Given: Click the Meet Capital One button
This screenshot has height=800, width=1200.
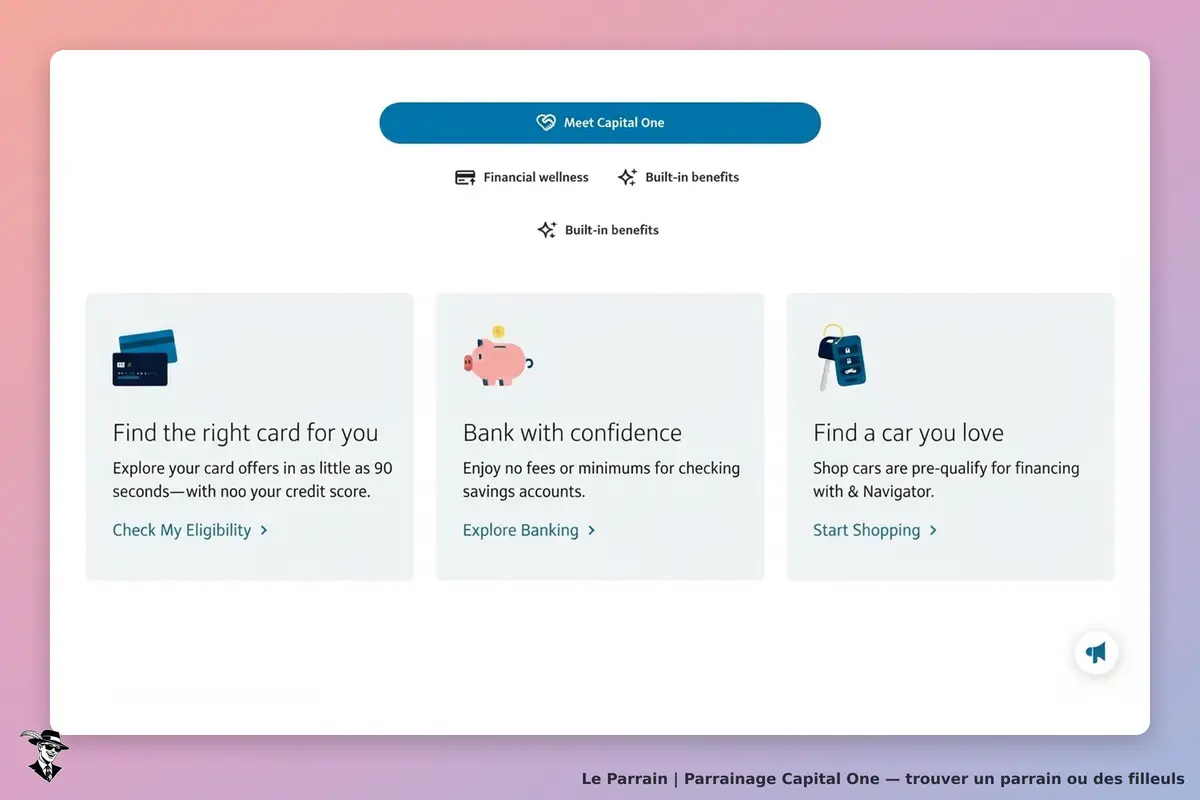Looking at the screenshot, I should point(600,123).
